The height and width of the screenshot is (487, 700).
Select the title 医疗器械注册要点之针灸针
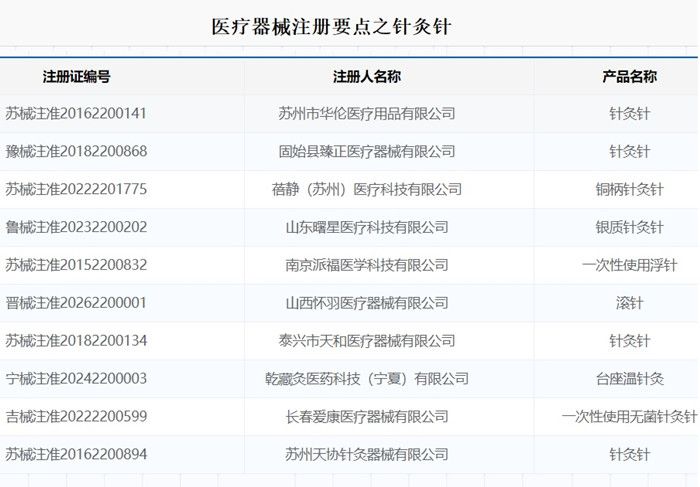pos(331,27)
